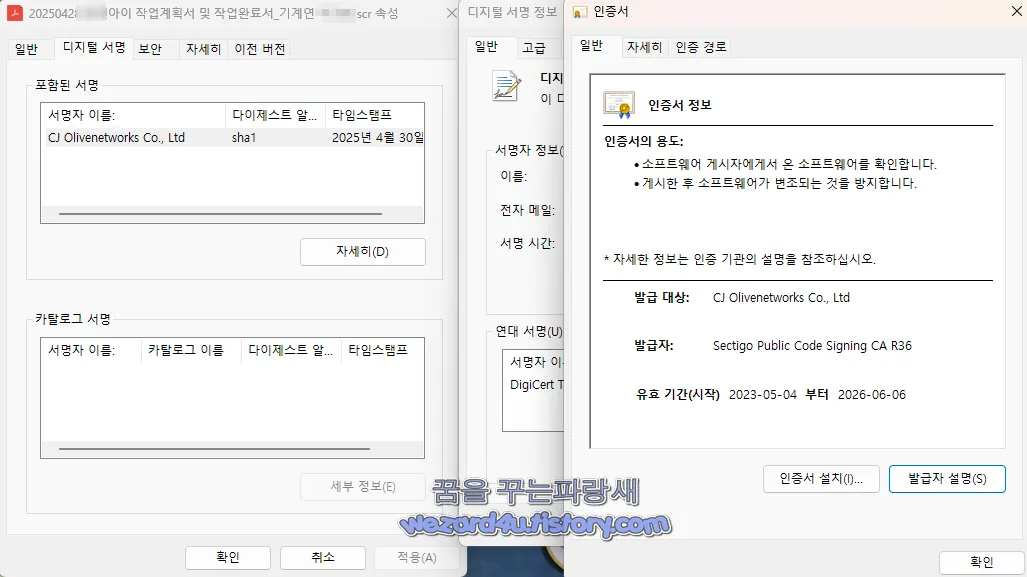Image resolution: width=1027 pixels, height=577 pixels.
Task: Switch to the 이전 버전 tab
Action: 259,49
